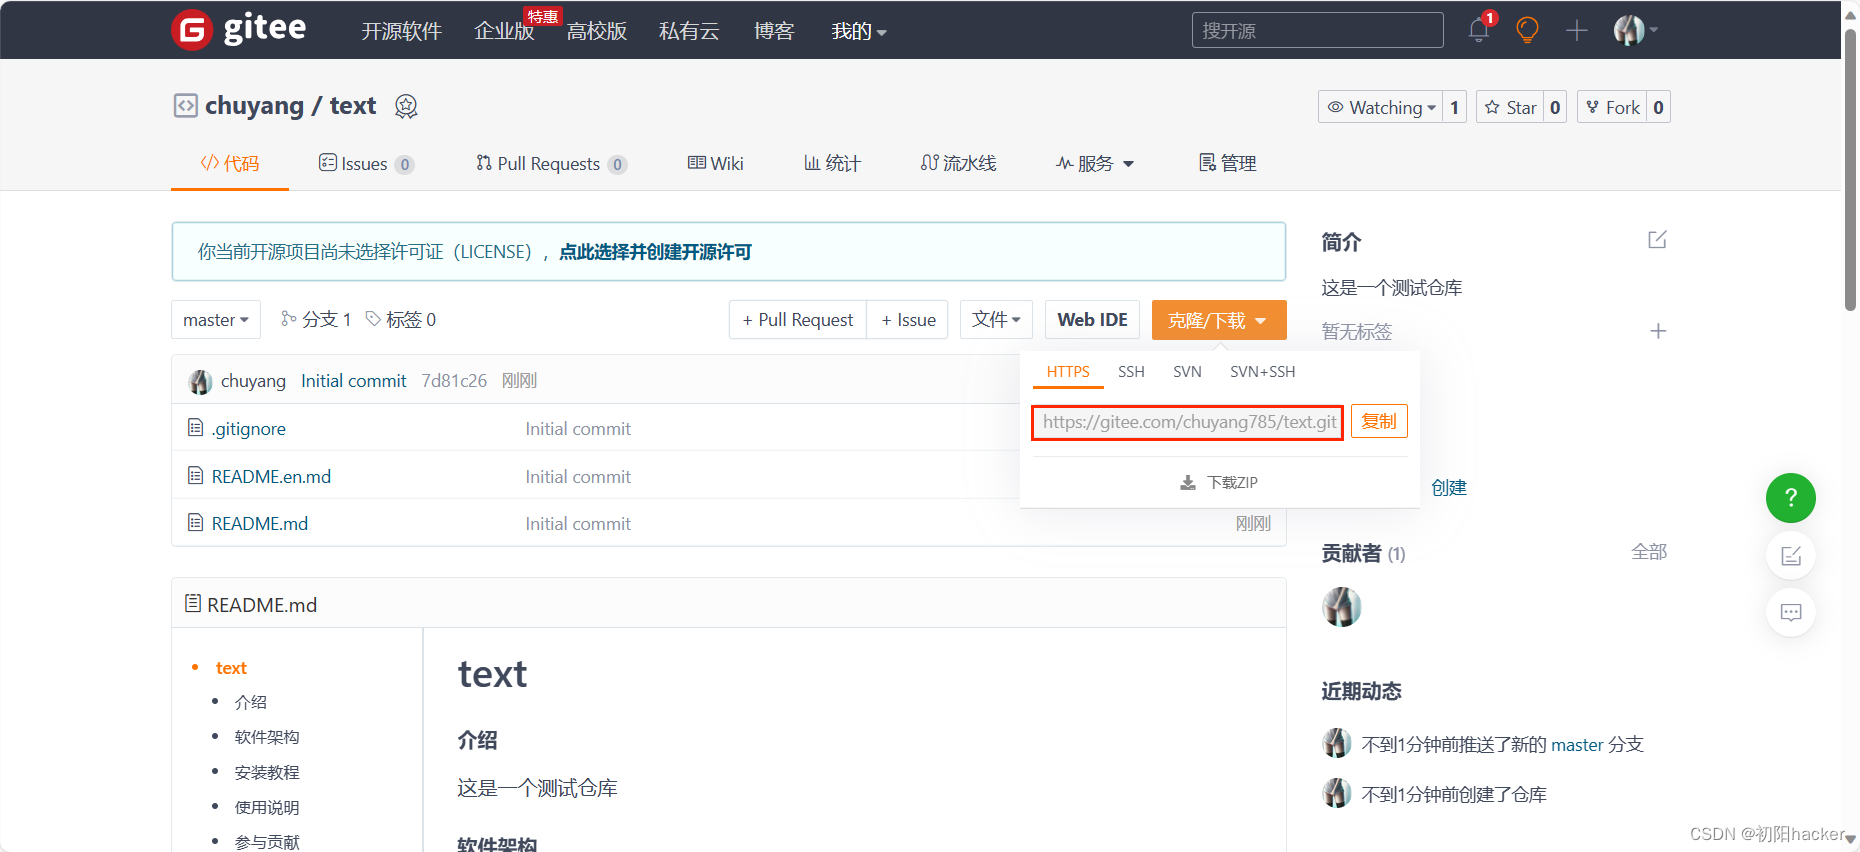Click the + Pull Request button

coord(798,320)
